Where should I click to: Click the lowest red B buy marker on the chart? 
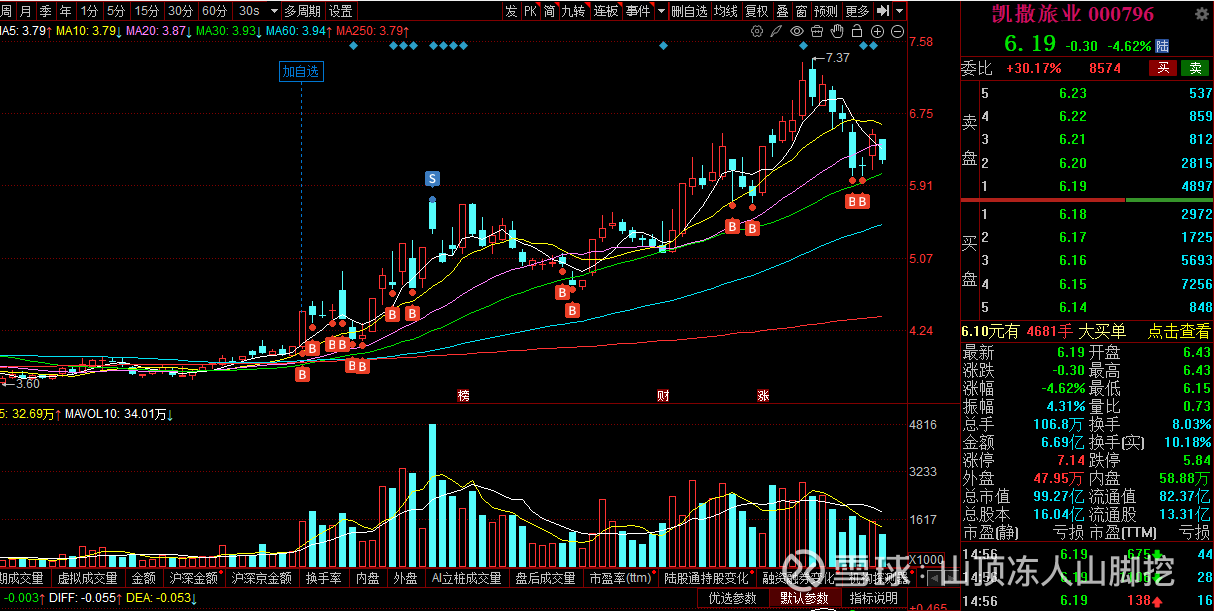tap(302, 375)
